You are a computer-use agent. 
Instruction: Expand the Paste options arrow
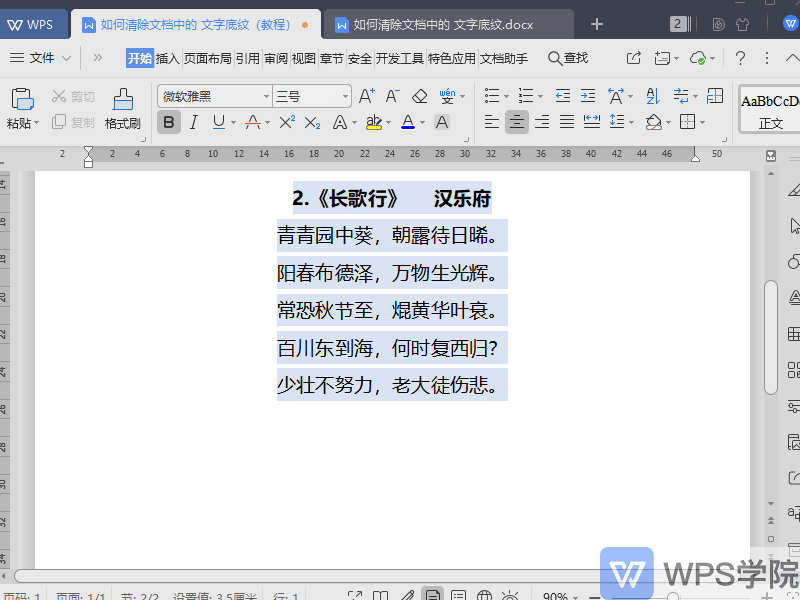(37, 123)
